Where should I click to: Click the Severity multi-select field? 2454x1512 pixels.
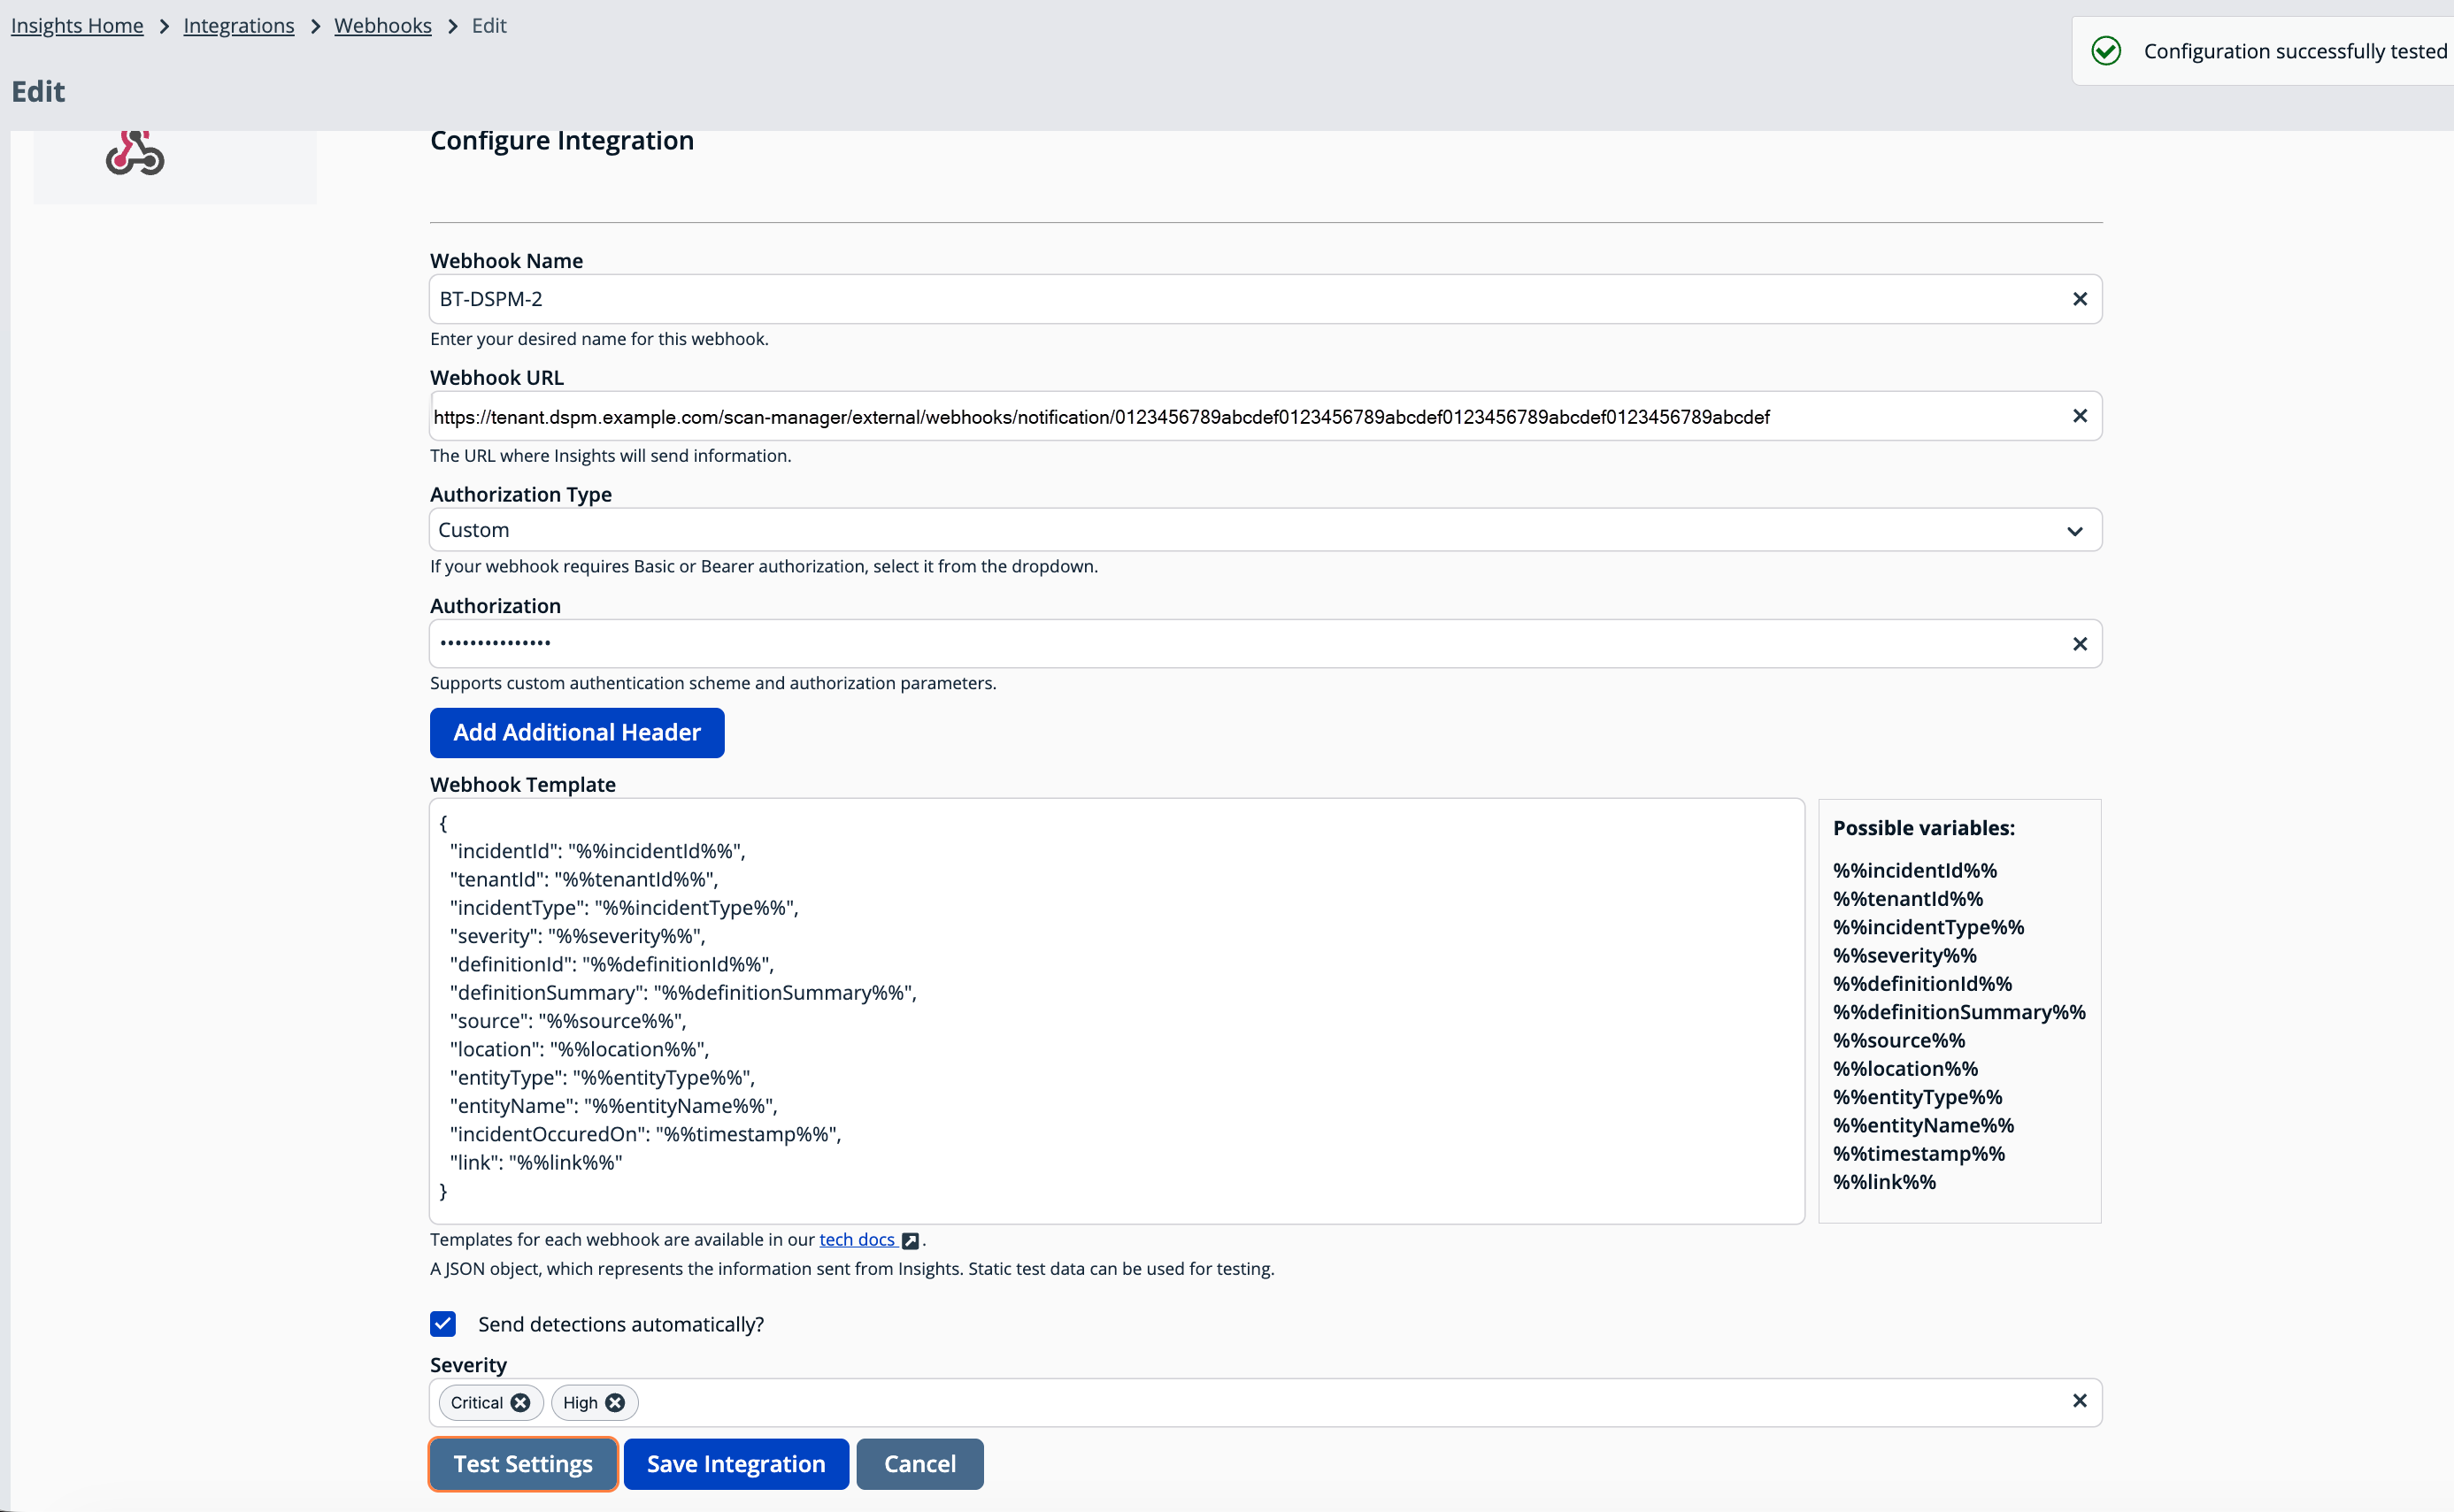tap(1265, 1403)
